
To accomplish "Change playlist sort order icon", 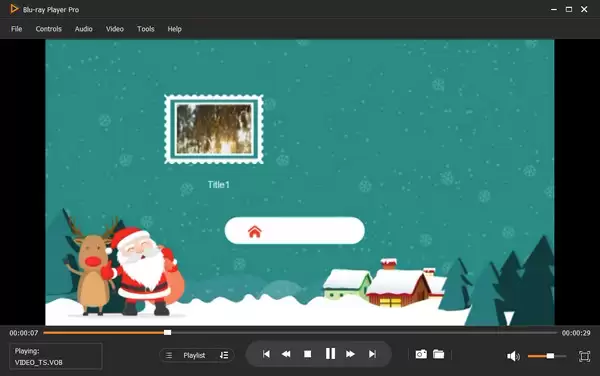I will point(224,355).
